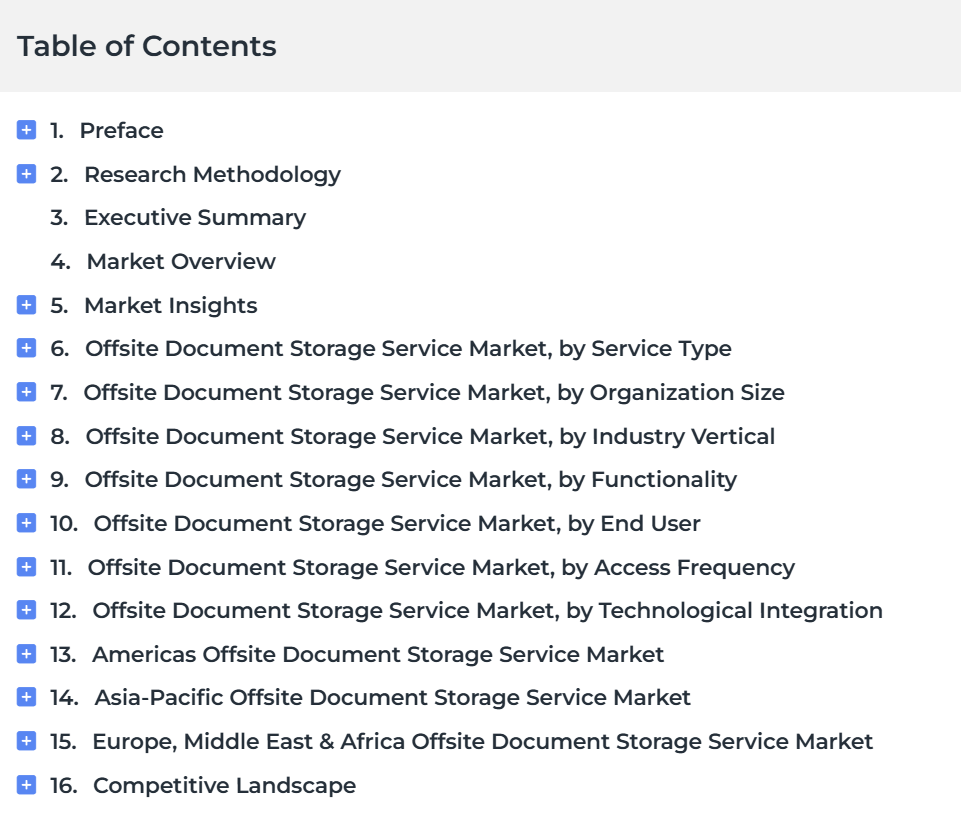The width and height of the screenshot is (961, 828).
Task: Select Americas Offsite Document Storage Service Market text
Action: (378, 655)
